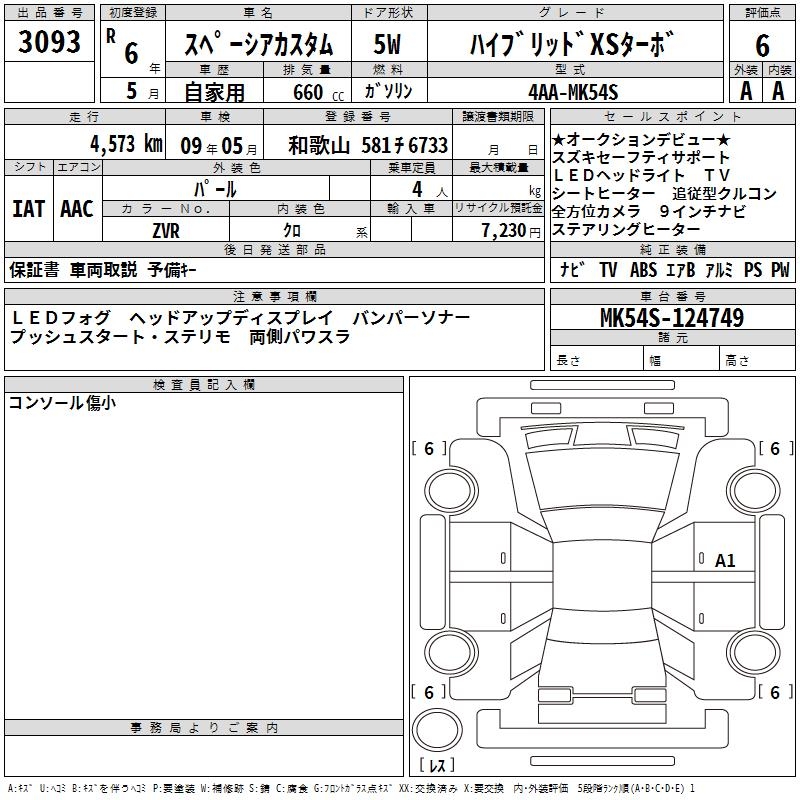Image resolution: width=800 pixels, height=800 pixels.
Task: Click the mileage value 4,573 km
Action: tap(125, 144)
